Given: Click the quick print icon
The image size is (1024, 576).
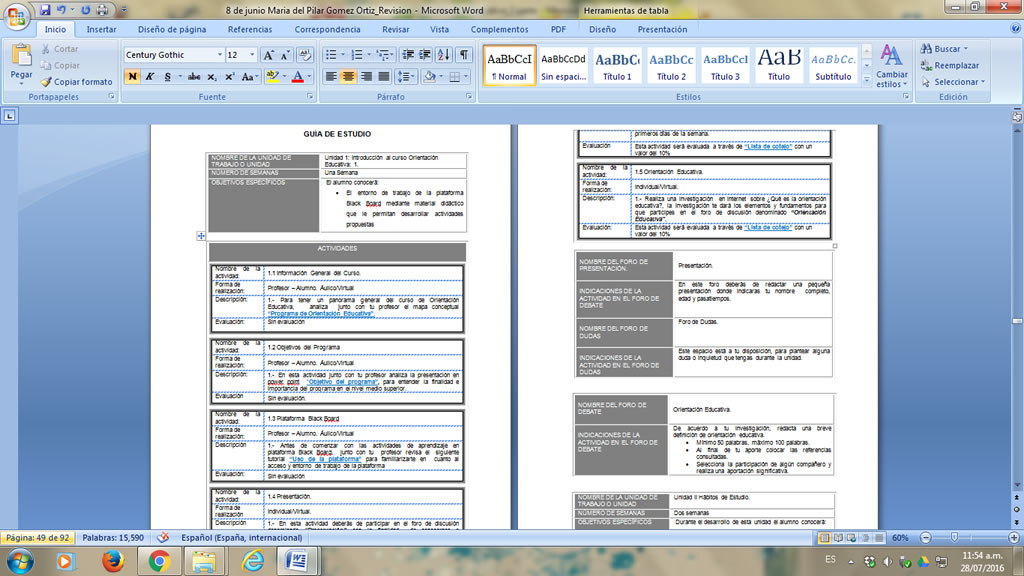Looking at the screenshot, I should [x=103, y=10].
